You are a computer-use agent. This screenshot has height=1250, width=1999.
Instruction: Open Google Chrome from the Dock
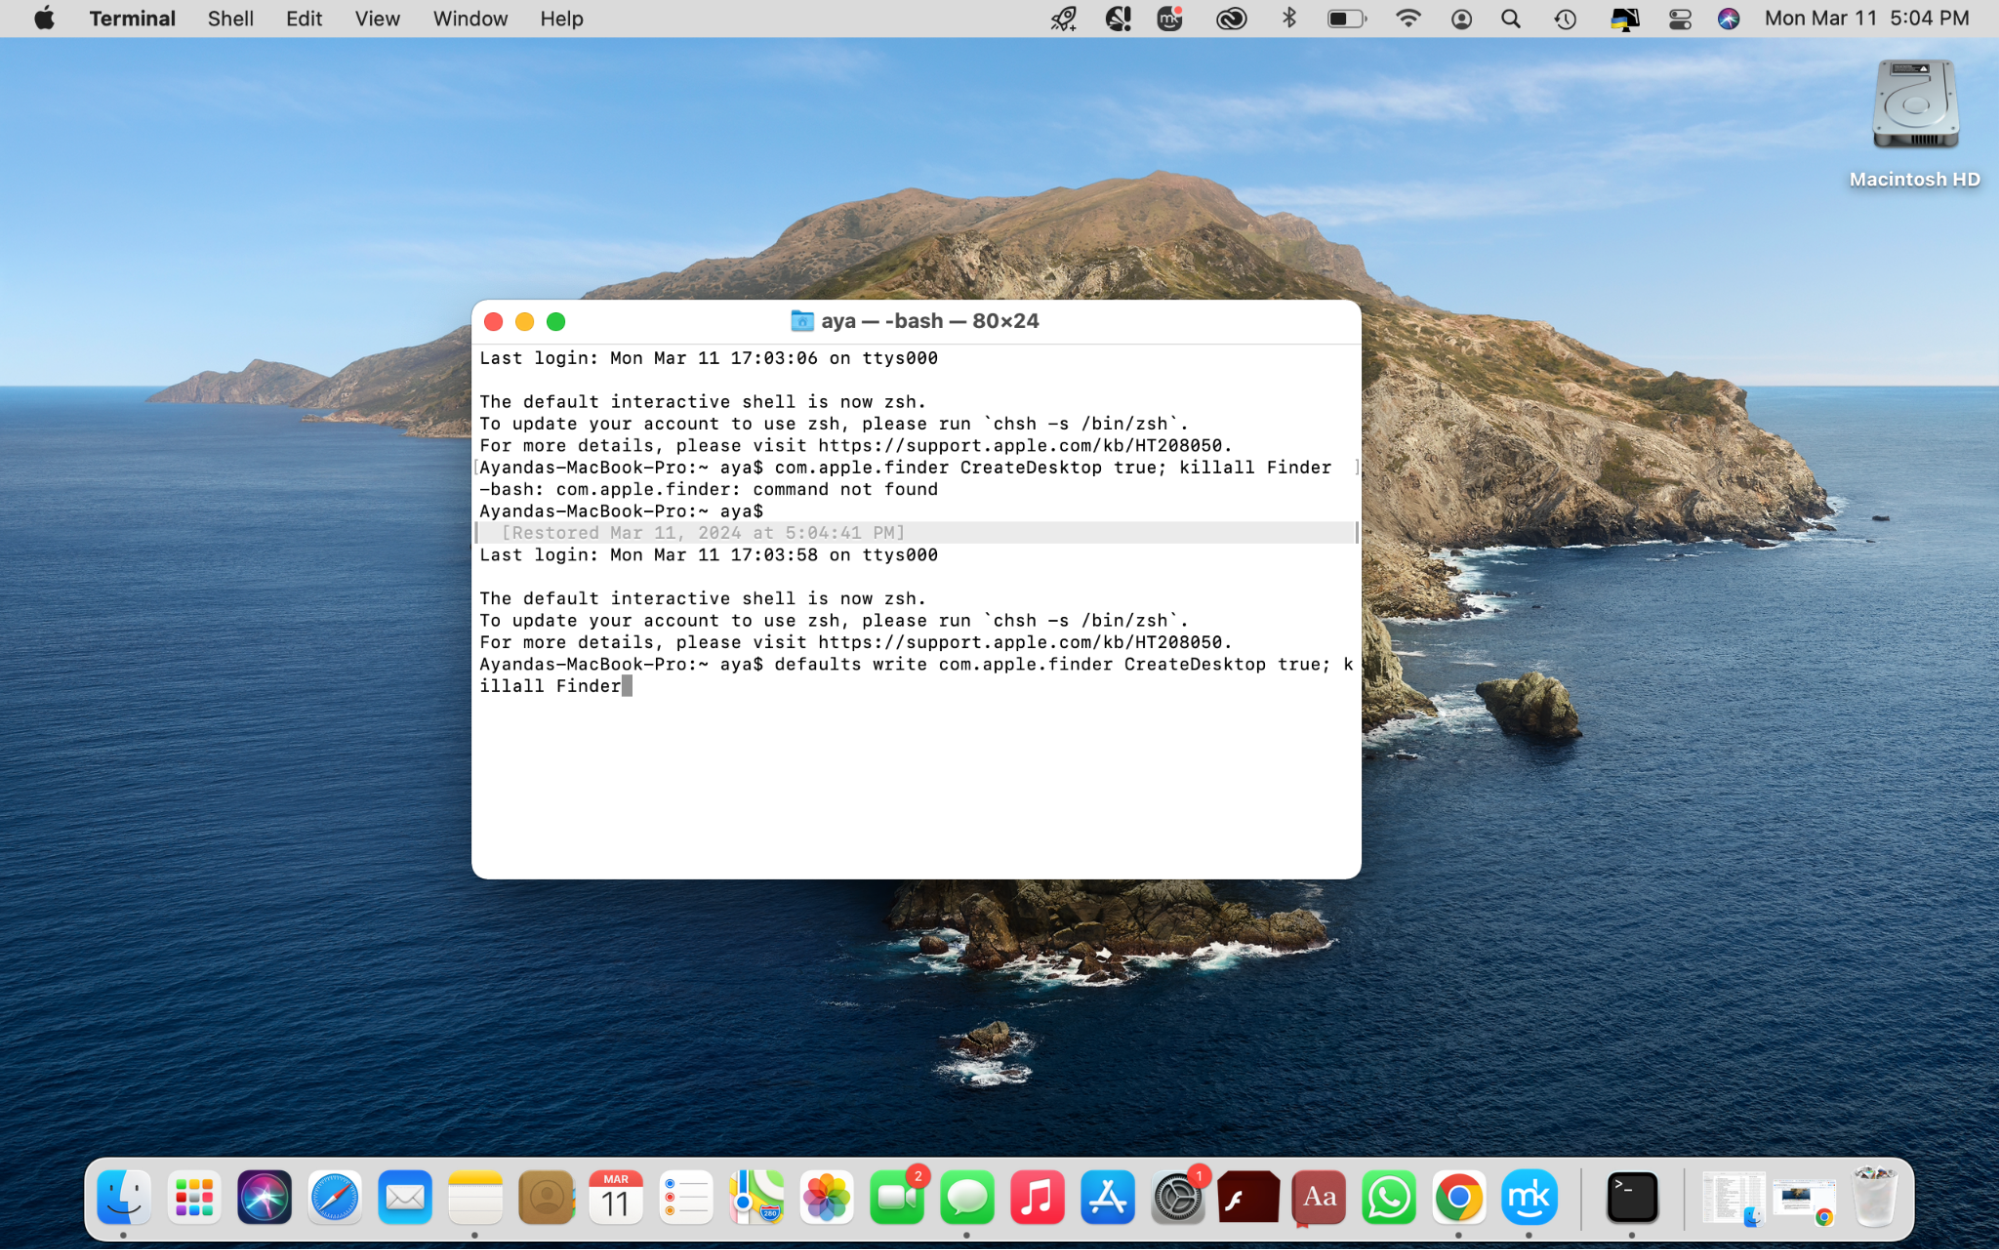point(1459,1196)
